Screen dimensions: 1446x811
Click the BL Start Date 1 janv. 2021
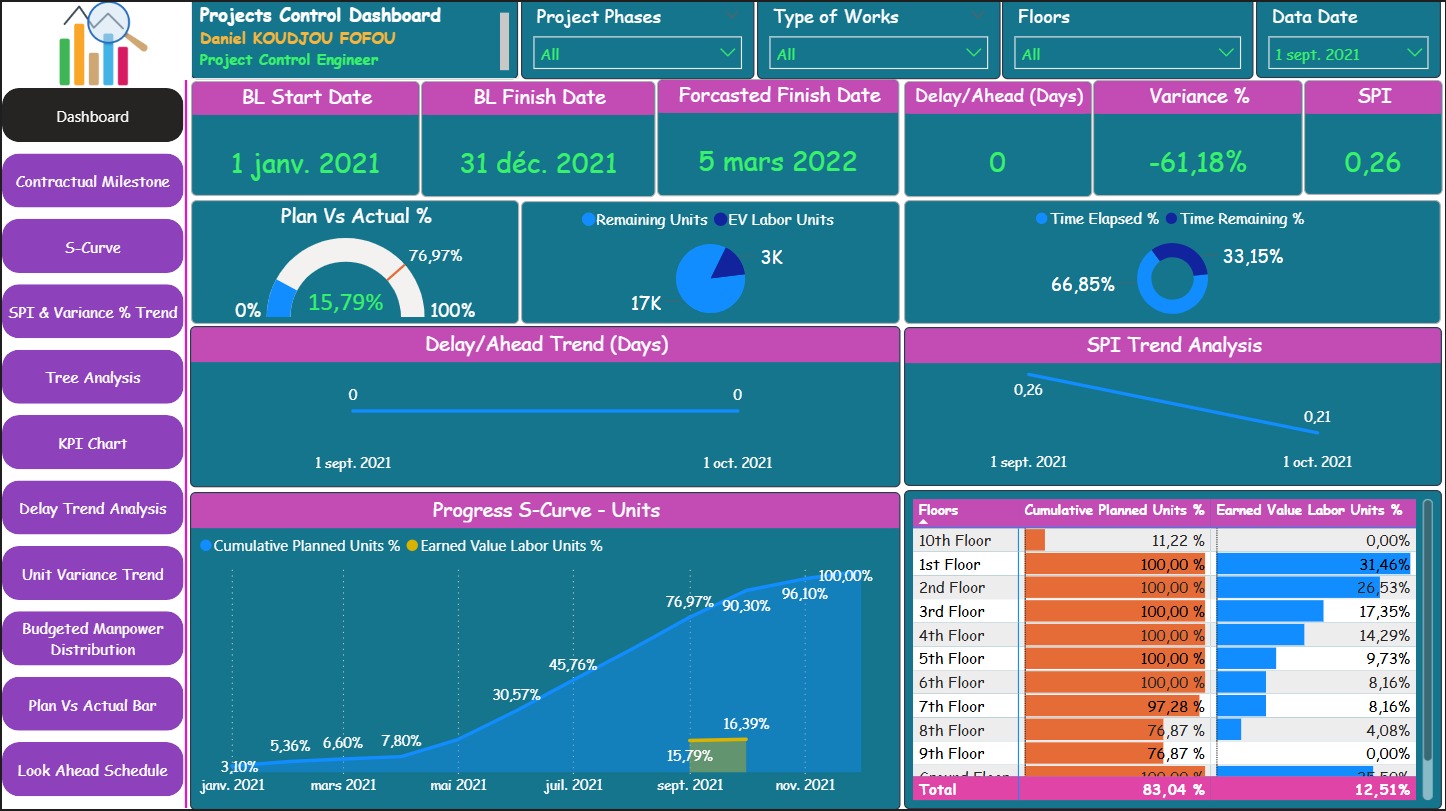pyautogui.click(x=305, y=163)
